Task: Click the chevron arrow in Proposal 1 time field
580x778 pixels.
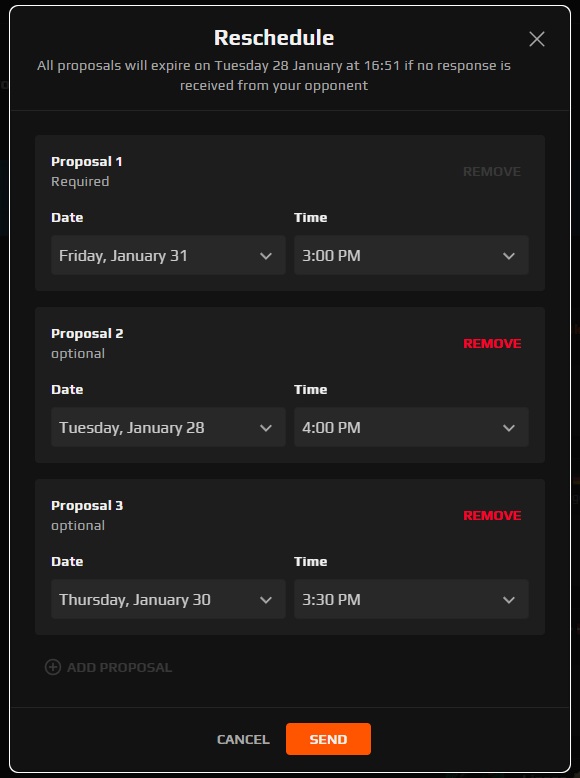Action: tap(509, 256)
